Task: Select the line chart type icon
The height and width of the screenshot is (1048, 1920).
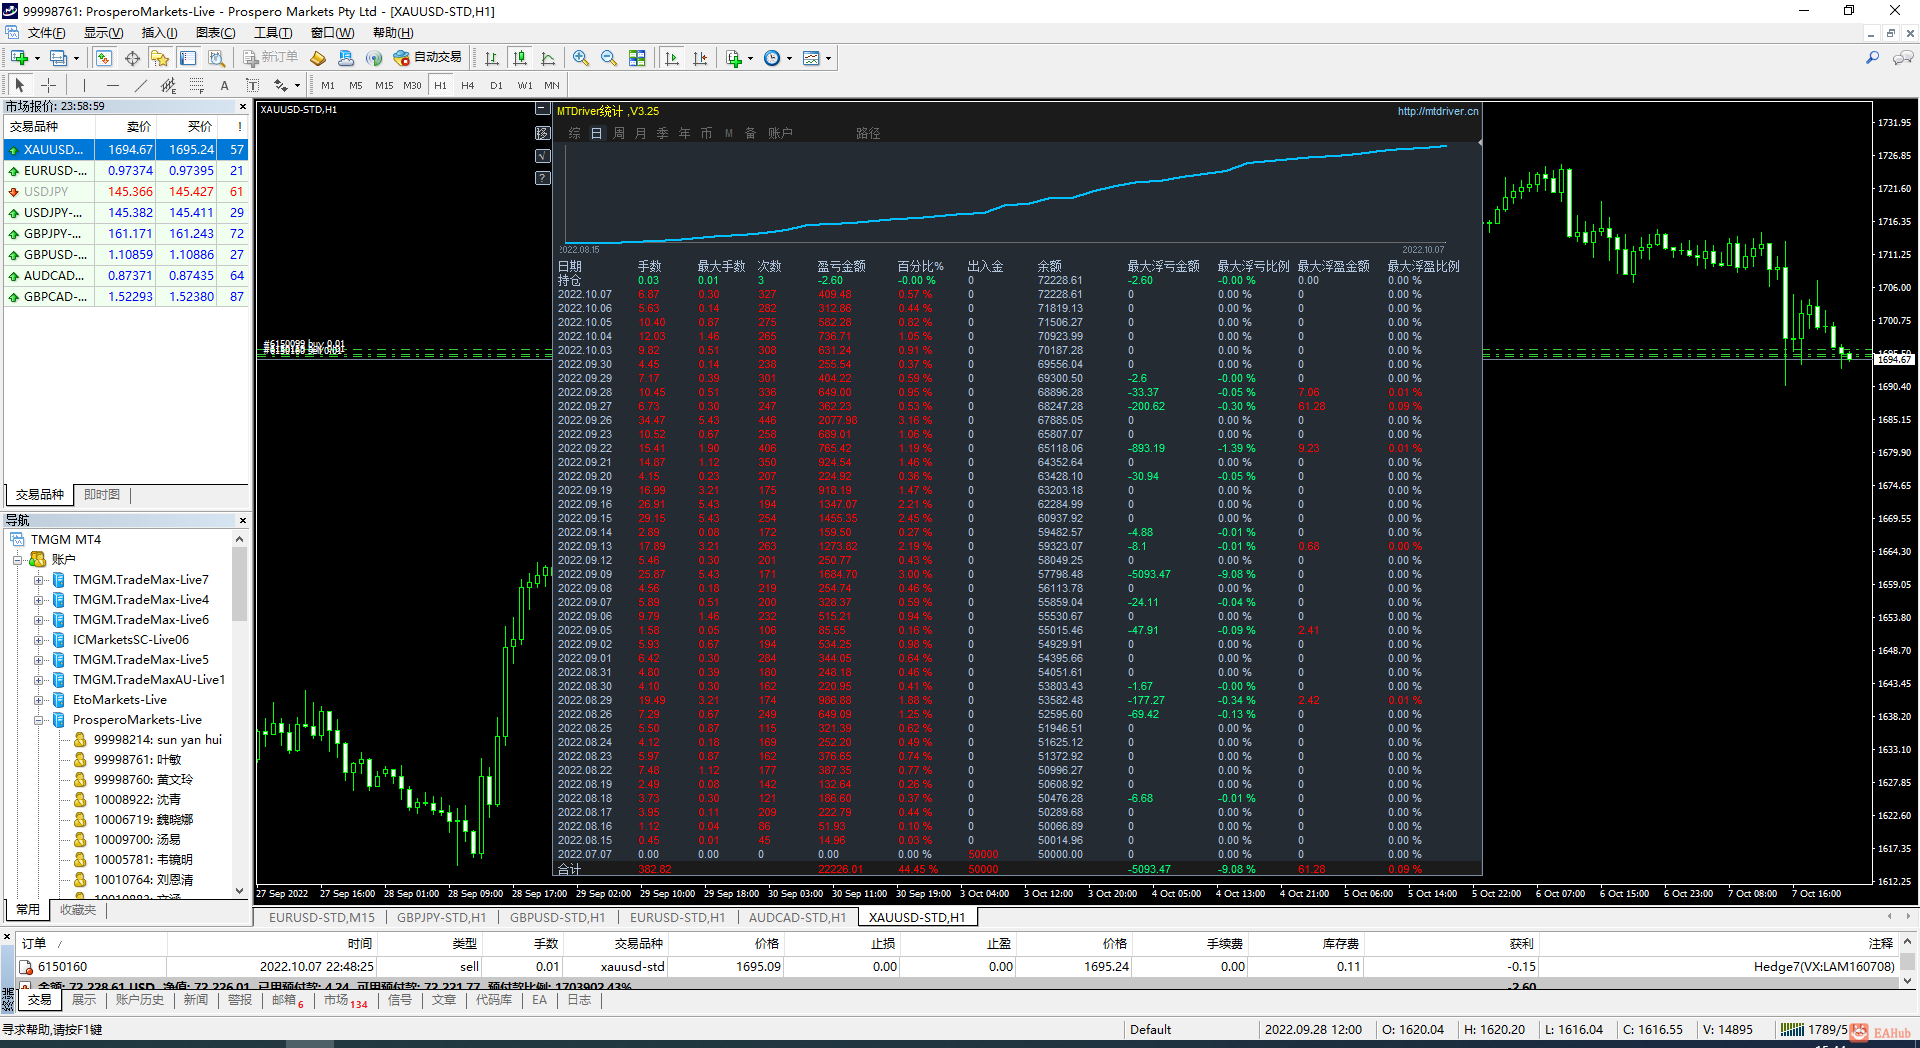Action: [x=547, y=58]
